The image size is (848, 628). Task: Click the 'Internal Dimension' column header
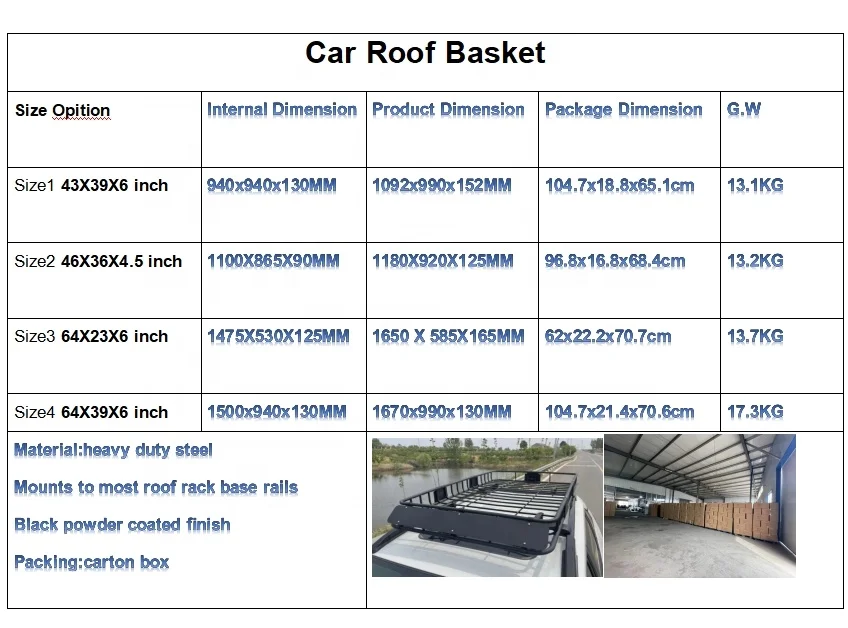tap(282, 109)
